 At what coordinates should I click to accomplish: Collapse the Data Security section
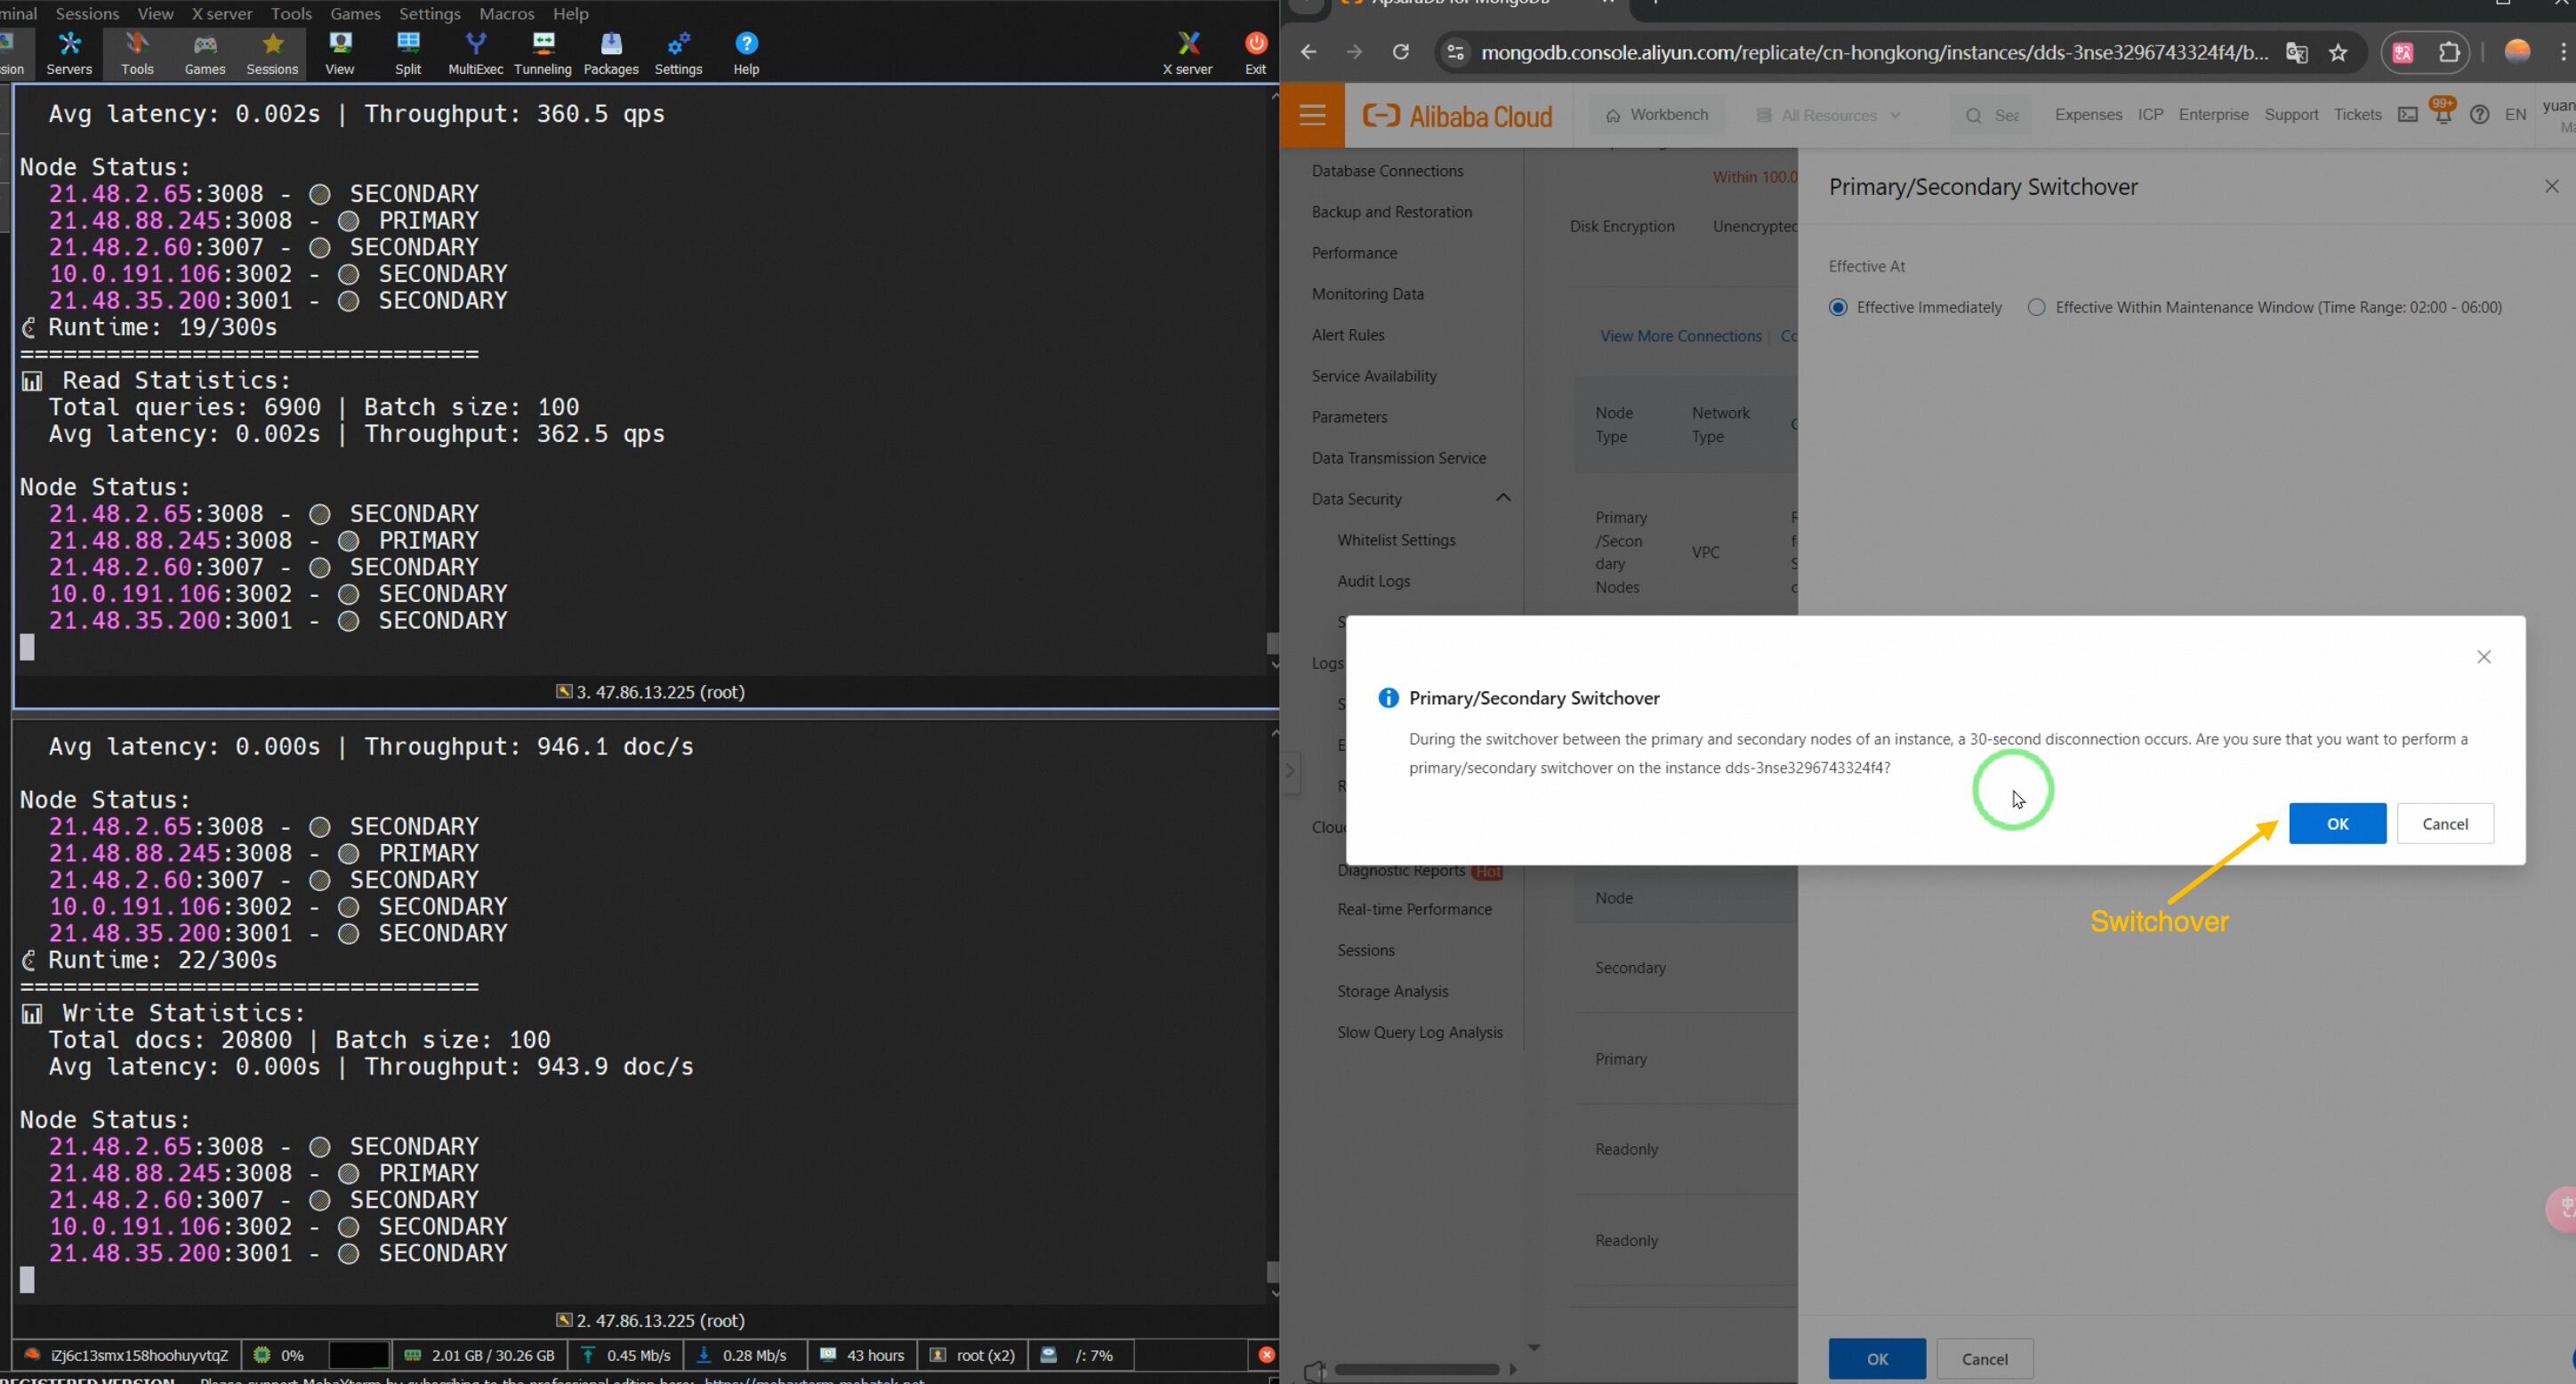click(1502, 498)
